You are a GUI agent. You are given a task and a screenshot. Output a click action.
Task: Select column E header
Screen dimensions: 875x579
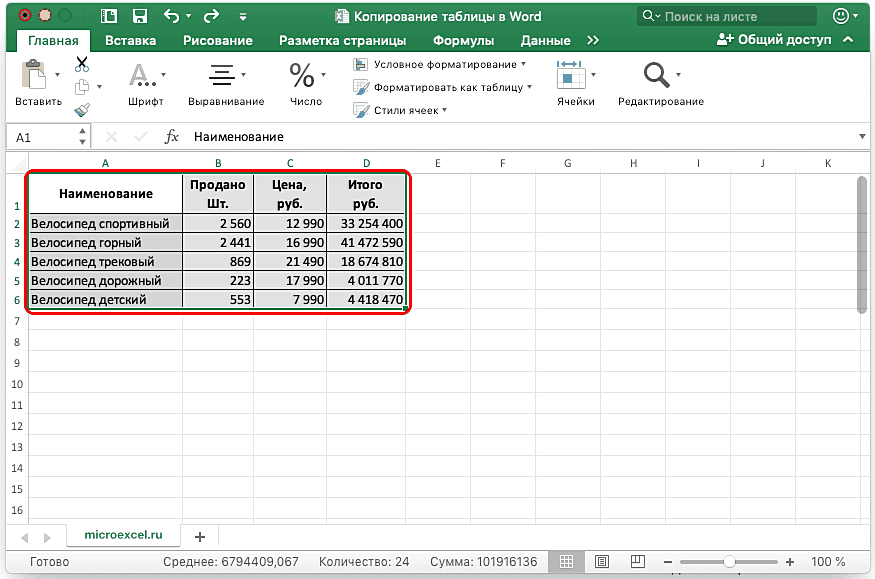438,163
